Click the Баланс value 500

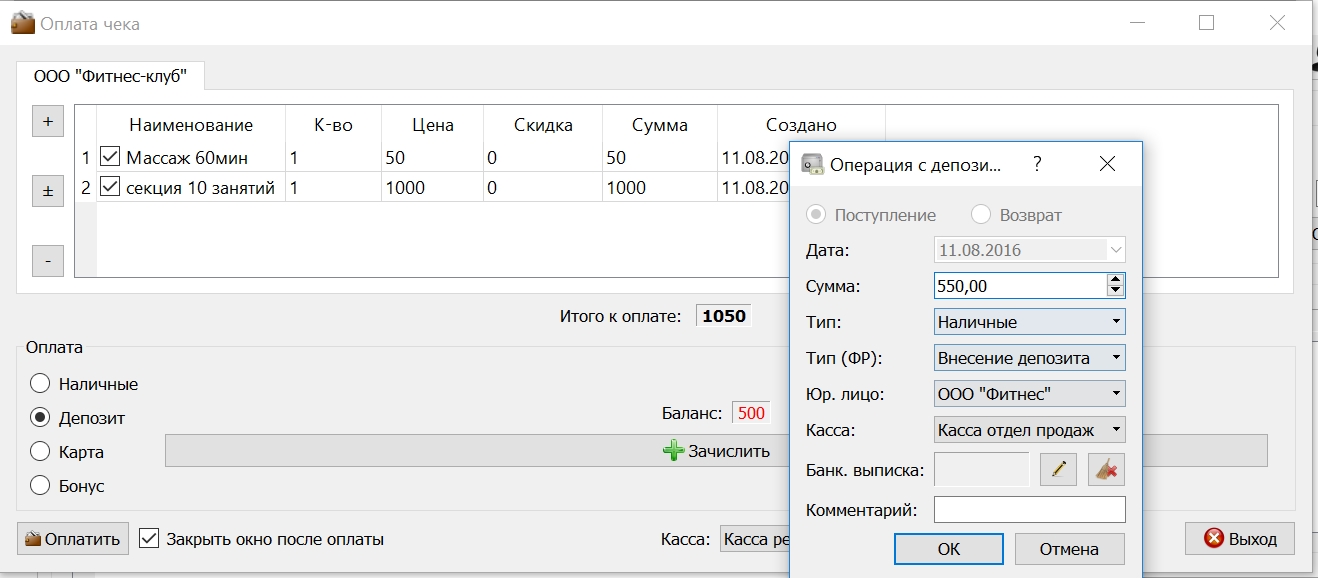[x=751, y=413]
